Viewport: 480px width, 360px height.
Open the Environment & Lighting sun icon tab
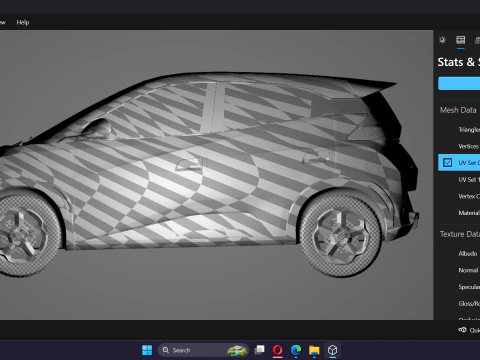coord(442,40)
